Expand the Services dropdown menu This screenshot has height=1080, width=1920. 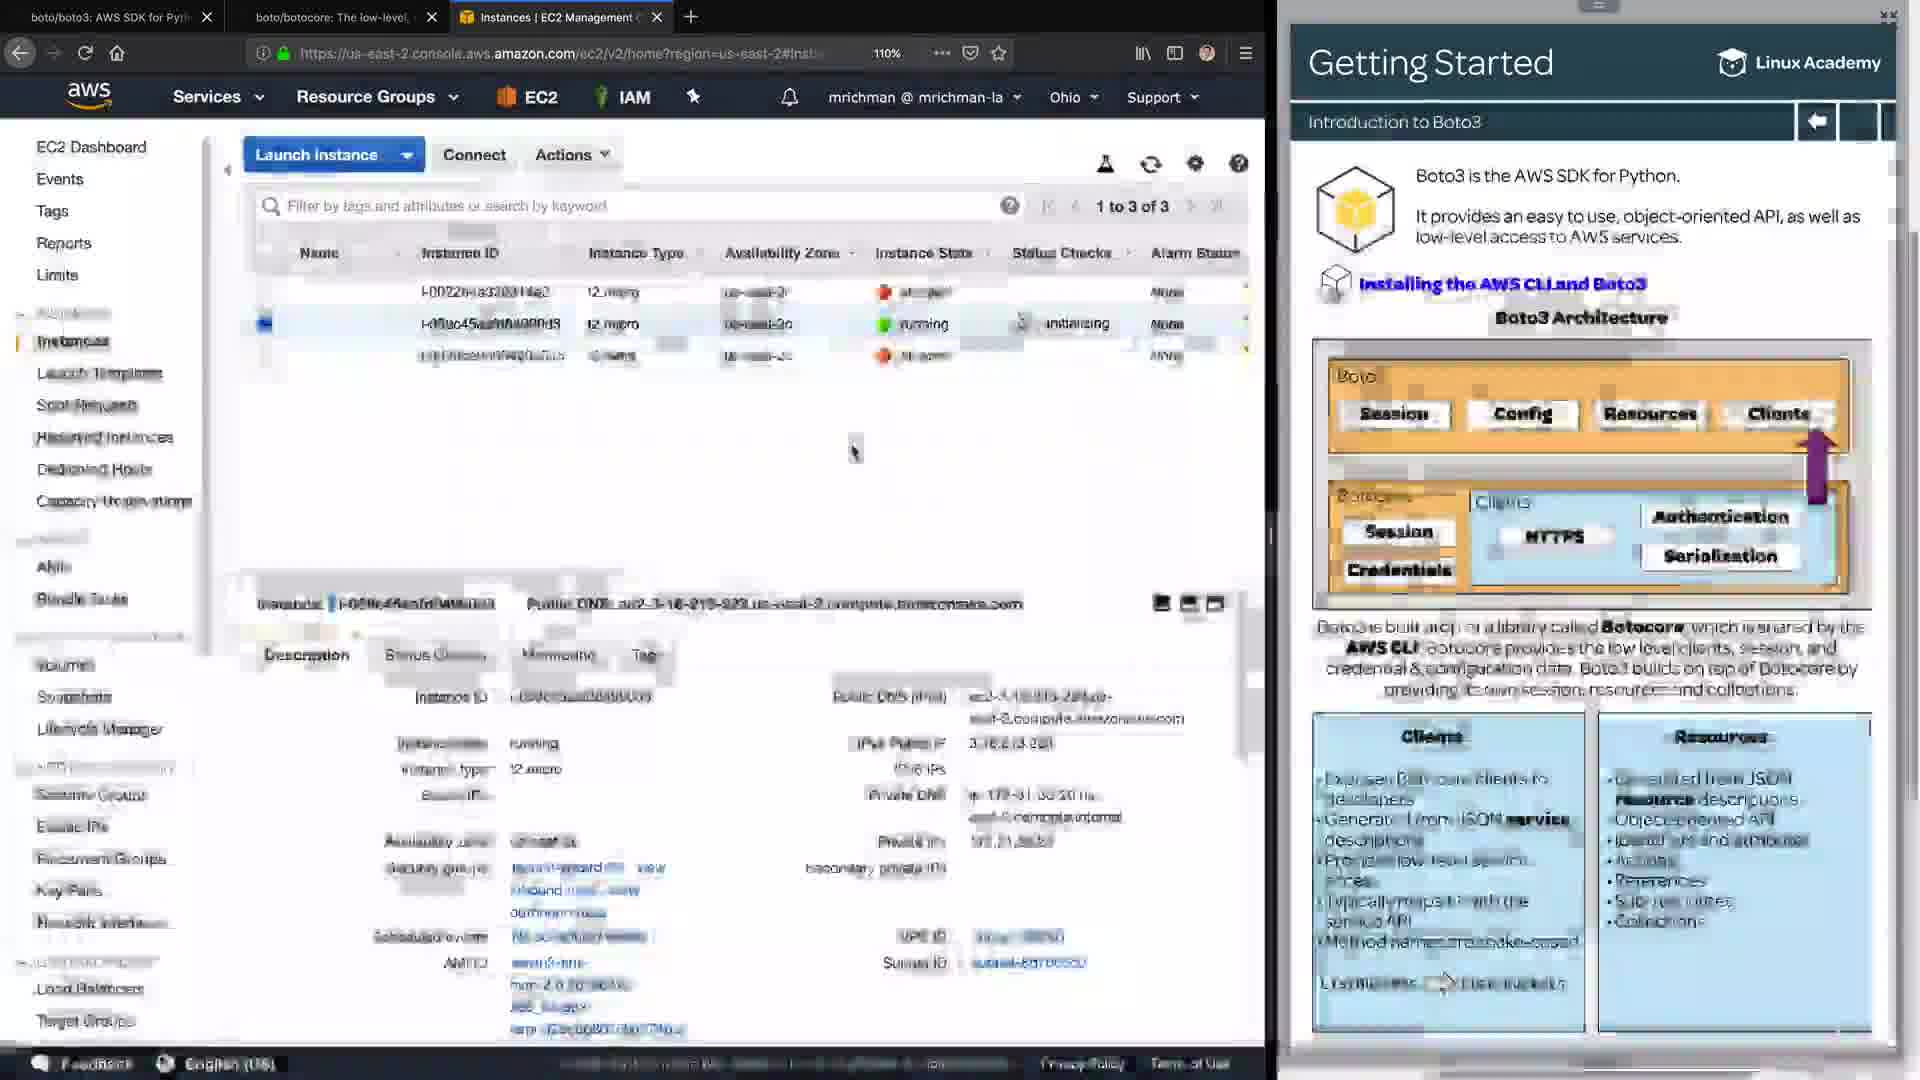218,97
